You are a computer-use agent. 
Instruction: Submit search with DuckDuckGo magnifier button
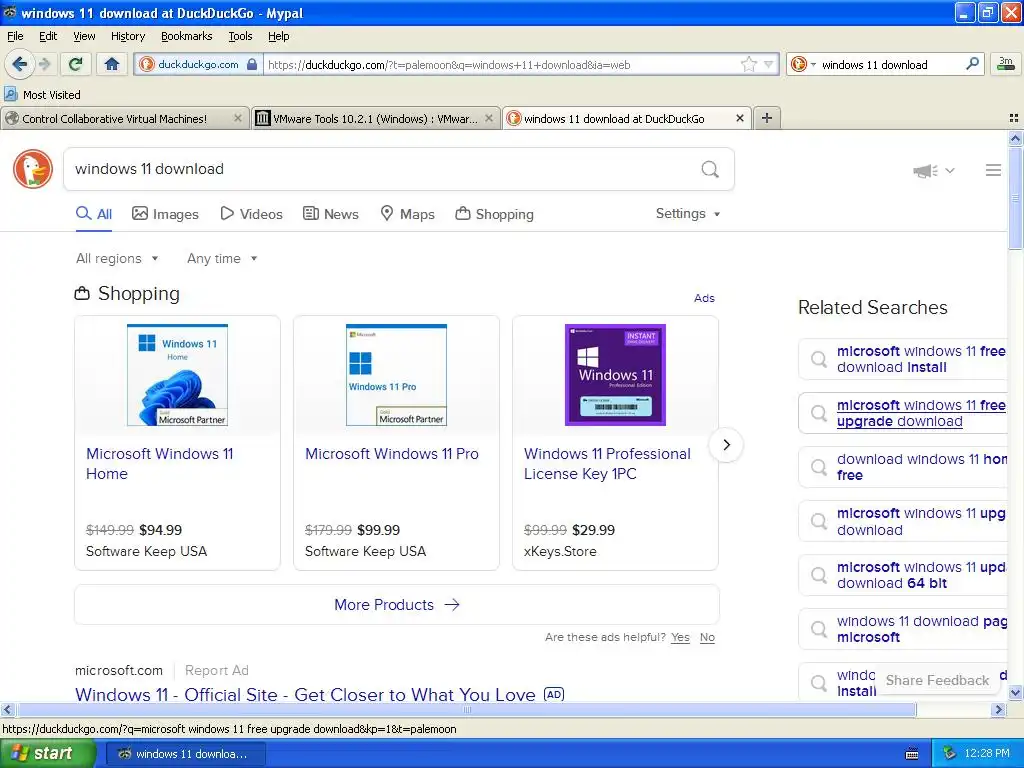[x=710, y=169]
